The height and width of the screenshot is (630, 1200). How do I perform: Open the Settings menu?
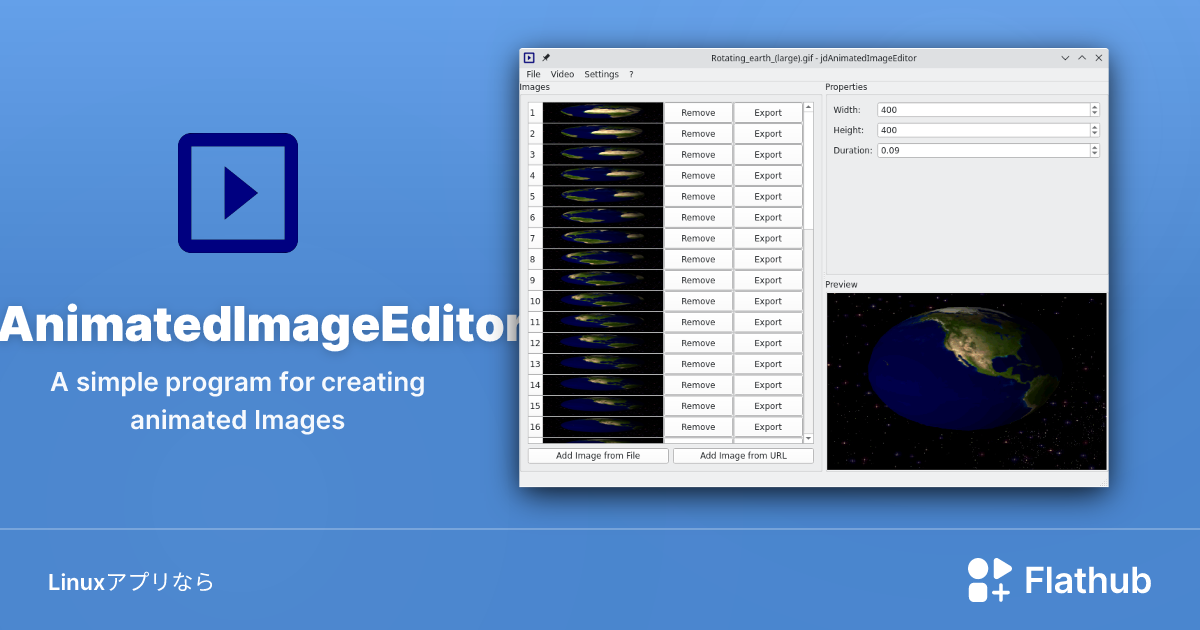tap(600, 73)
